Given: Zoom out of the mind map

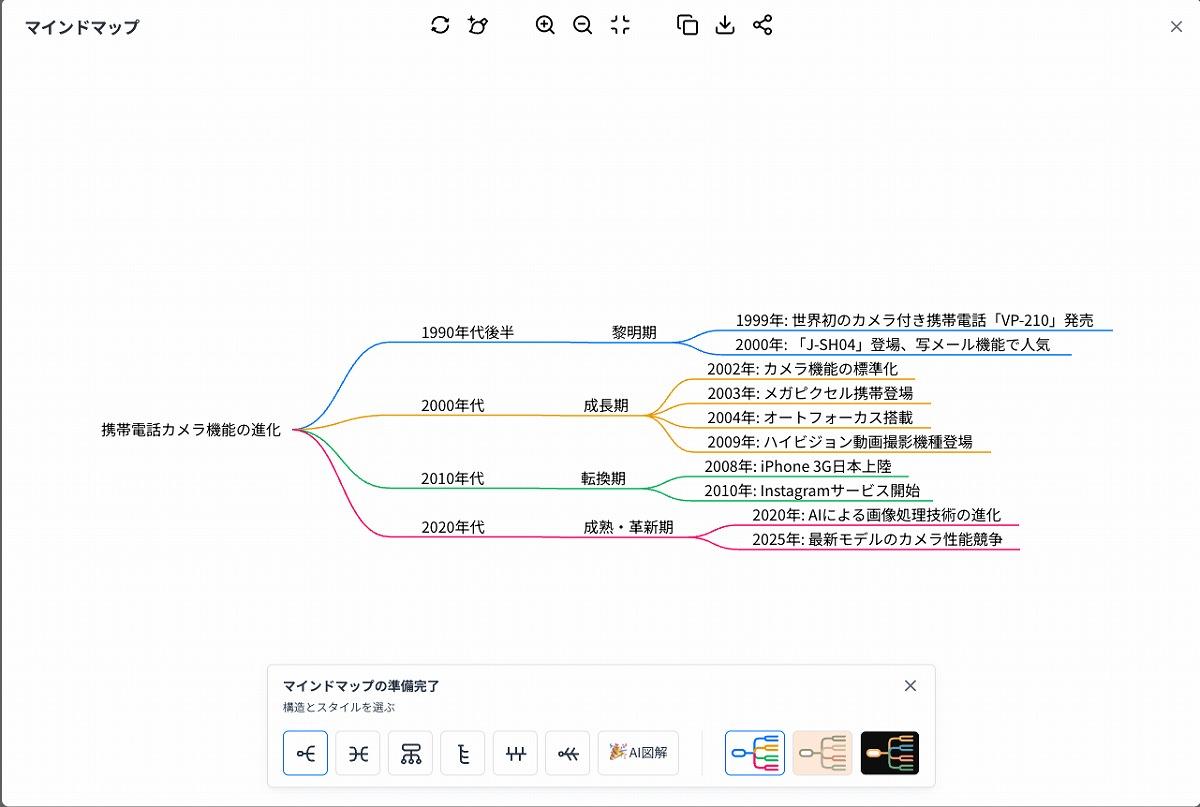Looking at the screenshot, I should [583, 26].
